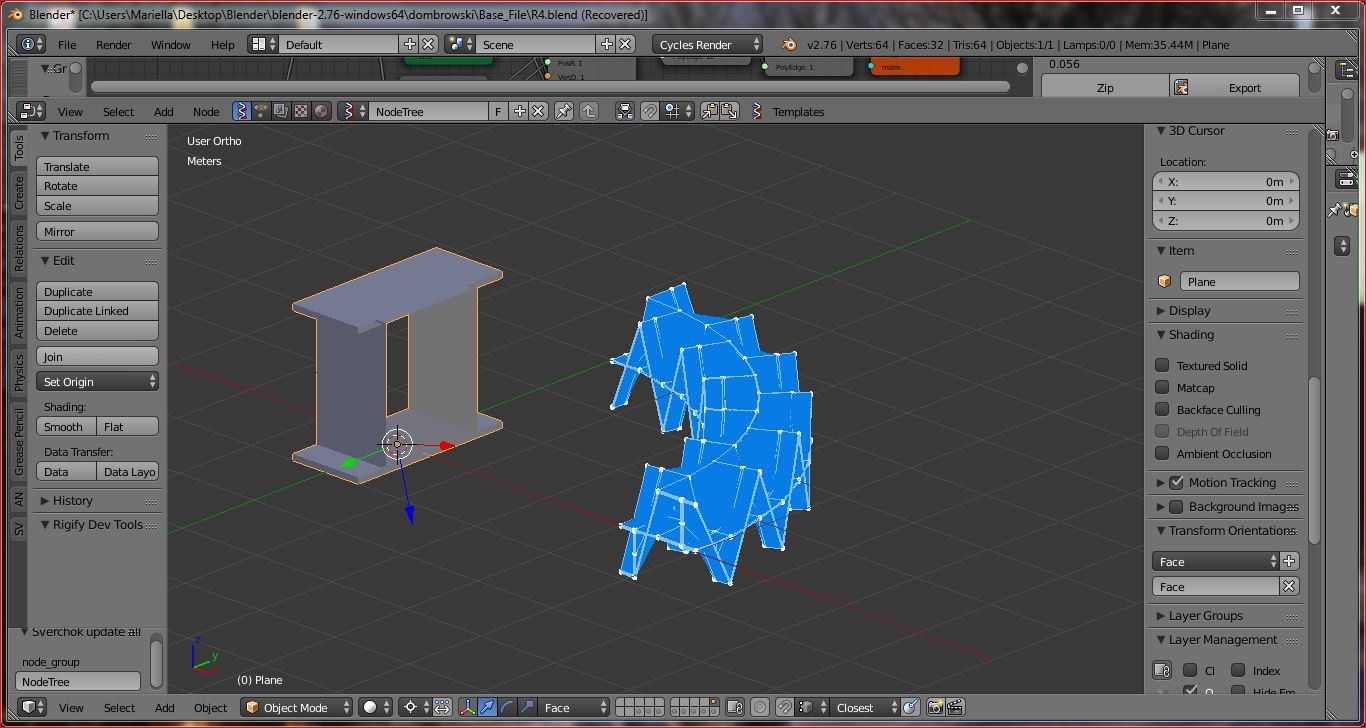The height and width of the screenshot is (728, 1366).
Task: Enable the Background Images checkbox
Action: 1177,507
